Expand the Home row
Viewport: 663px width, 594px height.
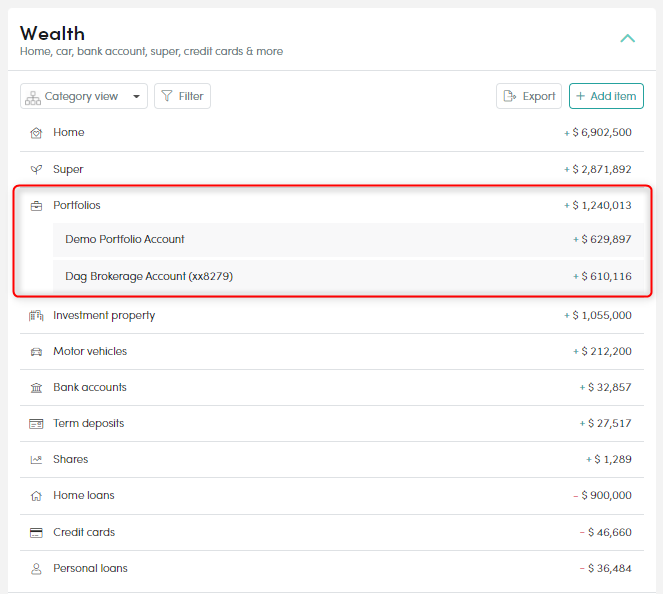(x=332, y=133)
